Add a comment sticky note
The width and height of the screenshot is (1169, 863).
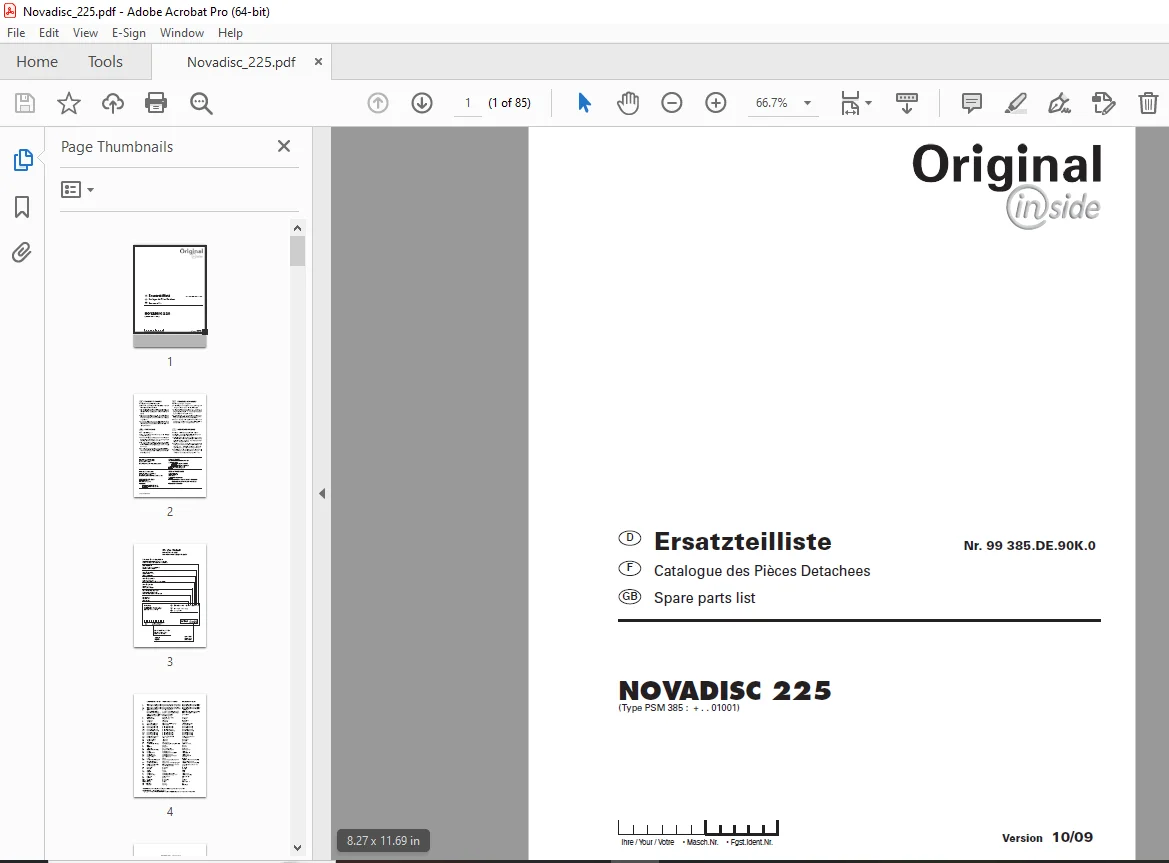971,103
